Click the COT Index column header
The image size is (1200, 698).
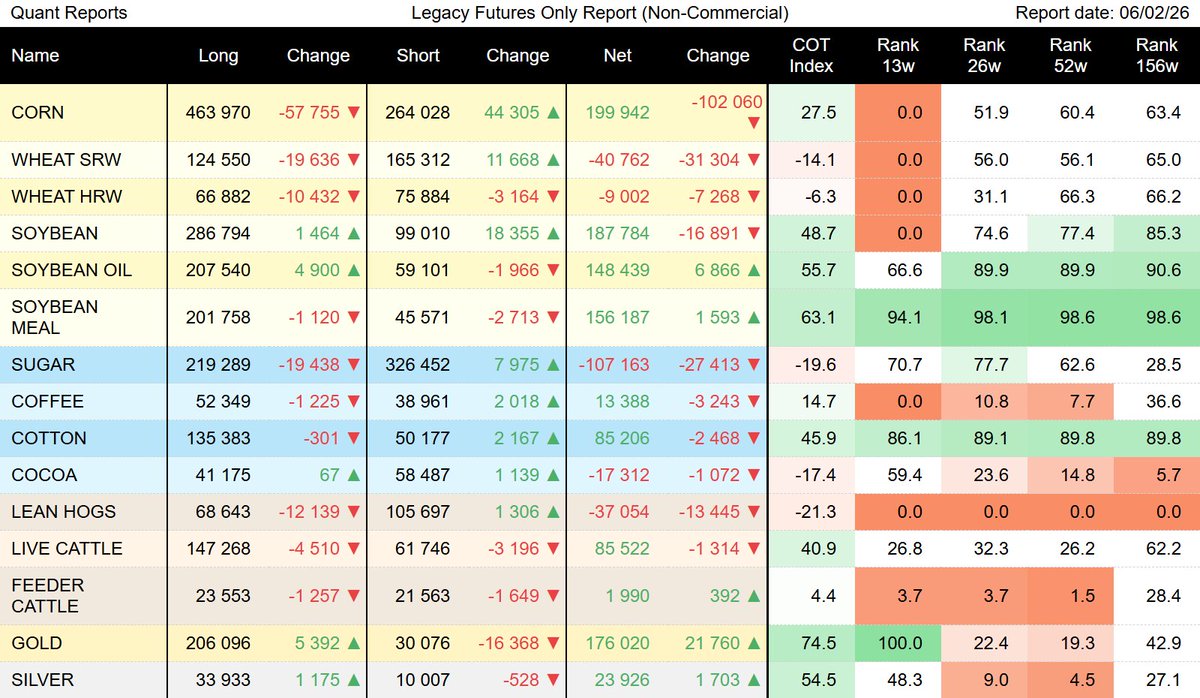click(811, 56)
